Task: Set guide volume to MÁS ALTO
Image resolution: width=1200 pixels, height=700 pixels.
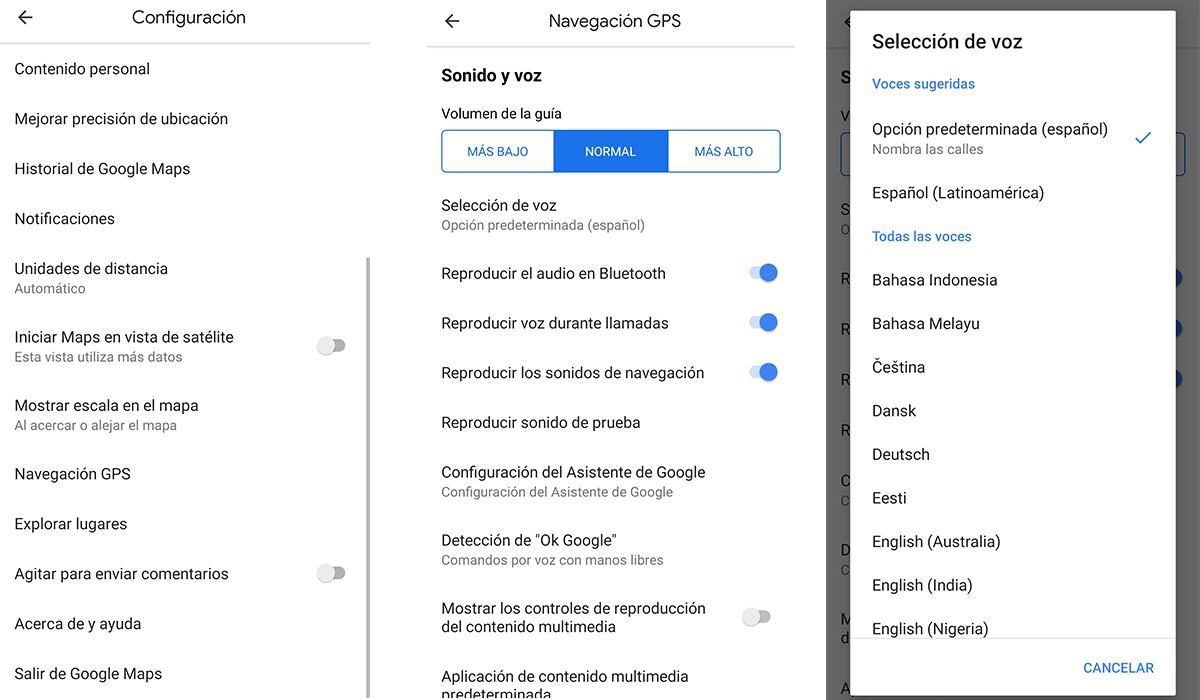Action: click(723, 151)
